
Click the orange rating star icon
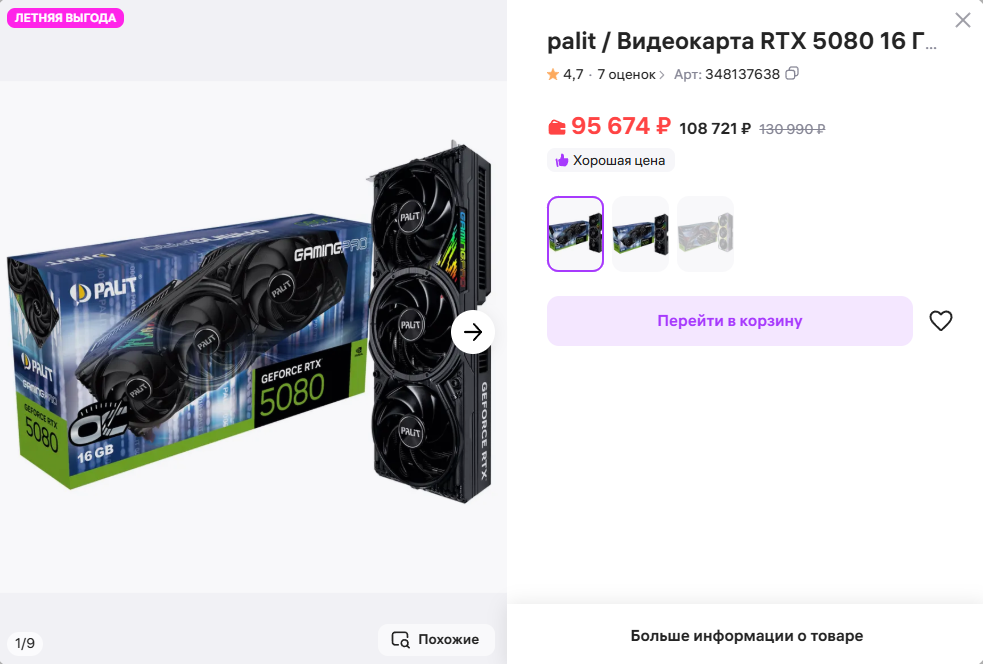(553, 75)
